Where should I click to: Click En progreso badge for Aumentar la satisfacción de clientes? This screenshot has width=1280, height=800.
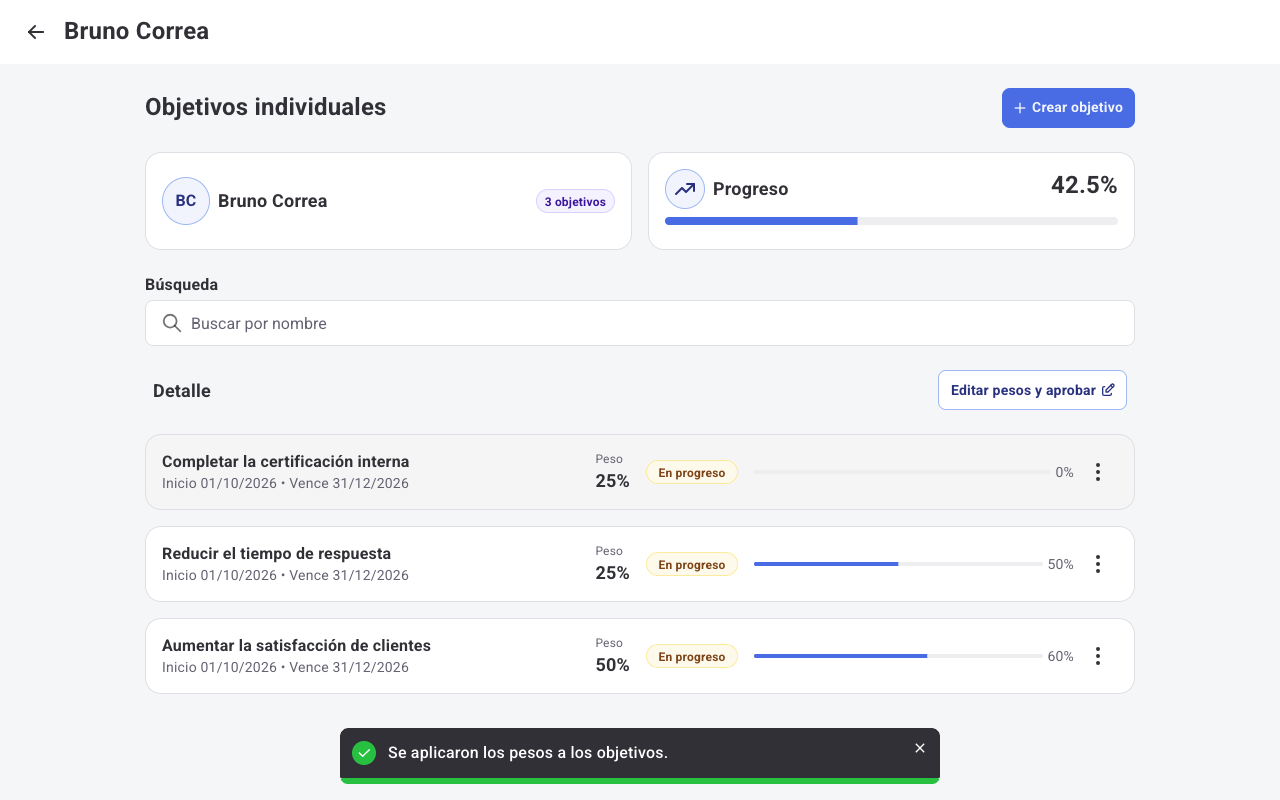point(692,656)
